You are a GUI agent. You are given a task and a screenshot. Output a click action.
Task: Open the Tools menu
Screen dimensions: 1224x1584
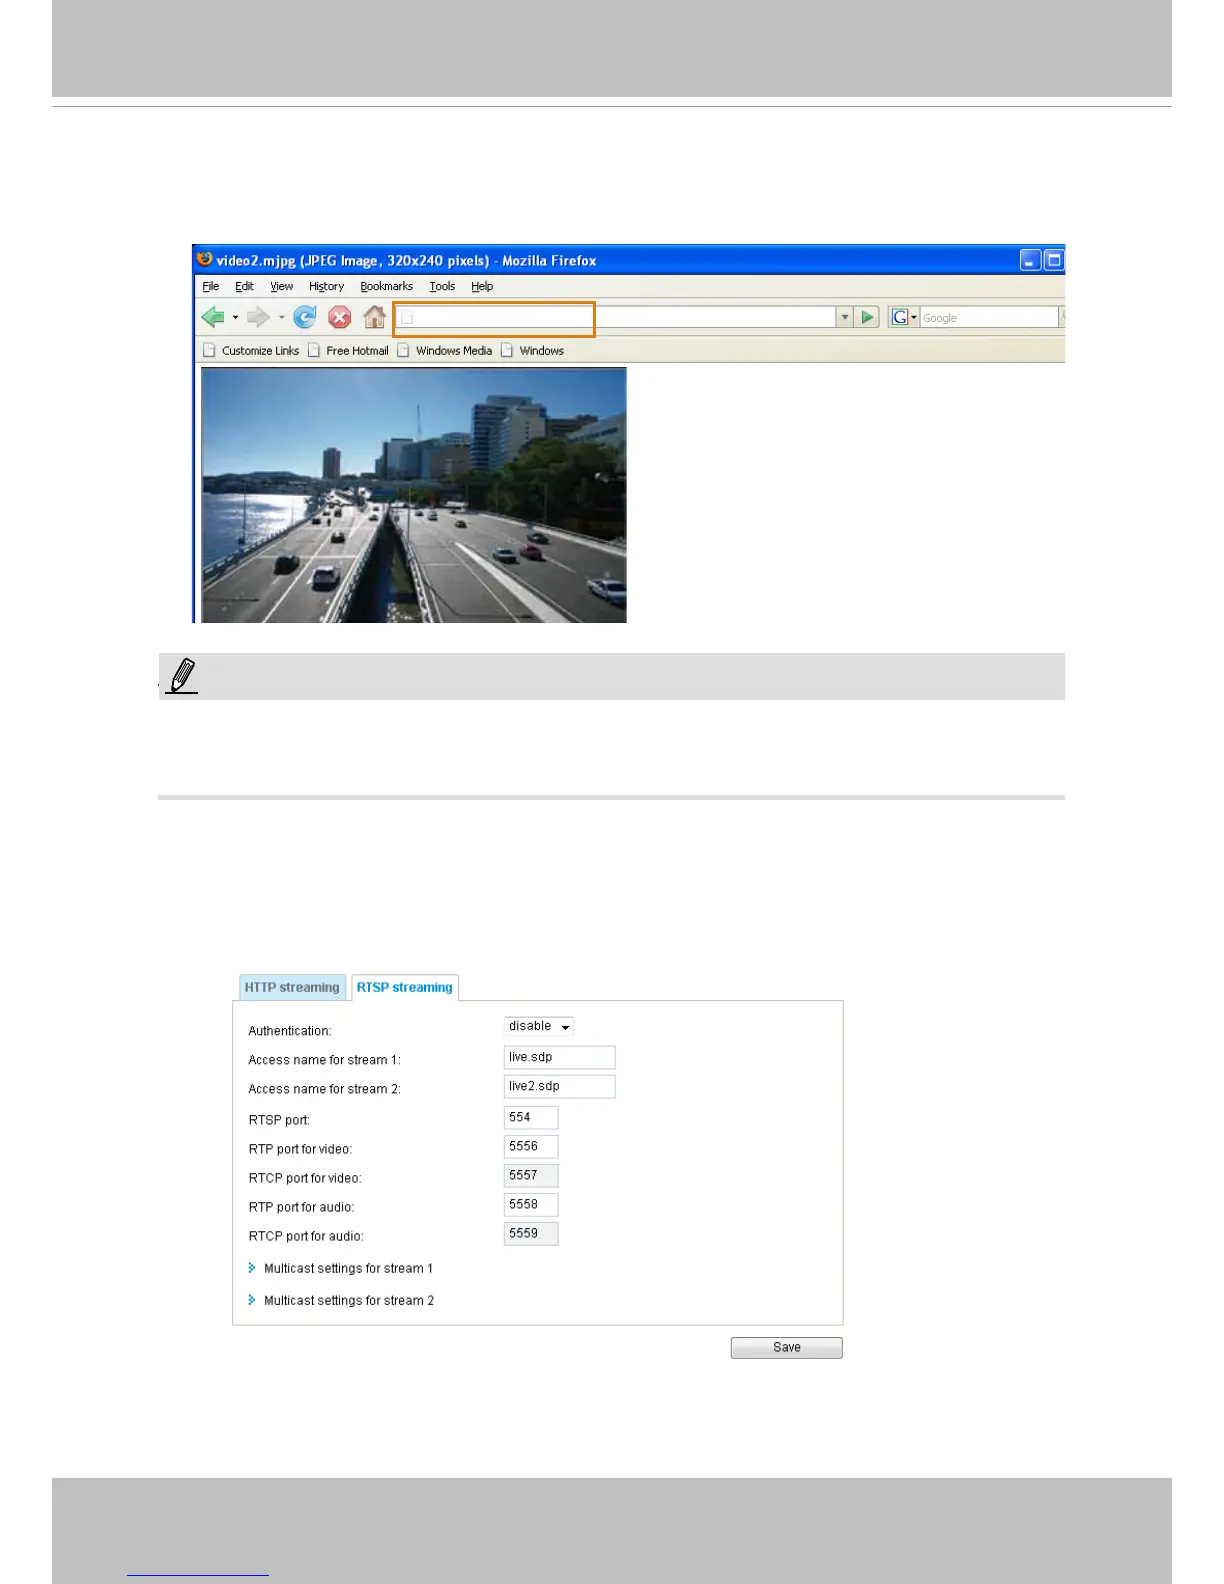pos(442,286)
